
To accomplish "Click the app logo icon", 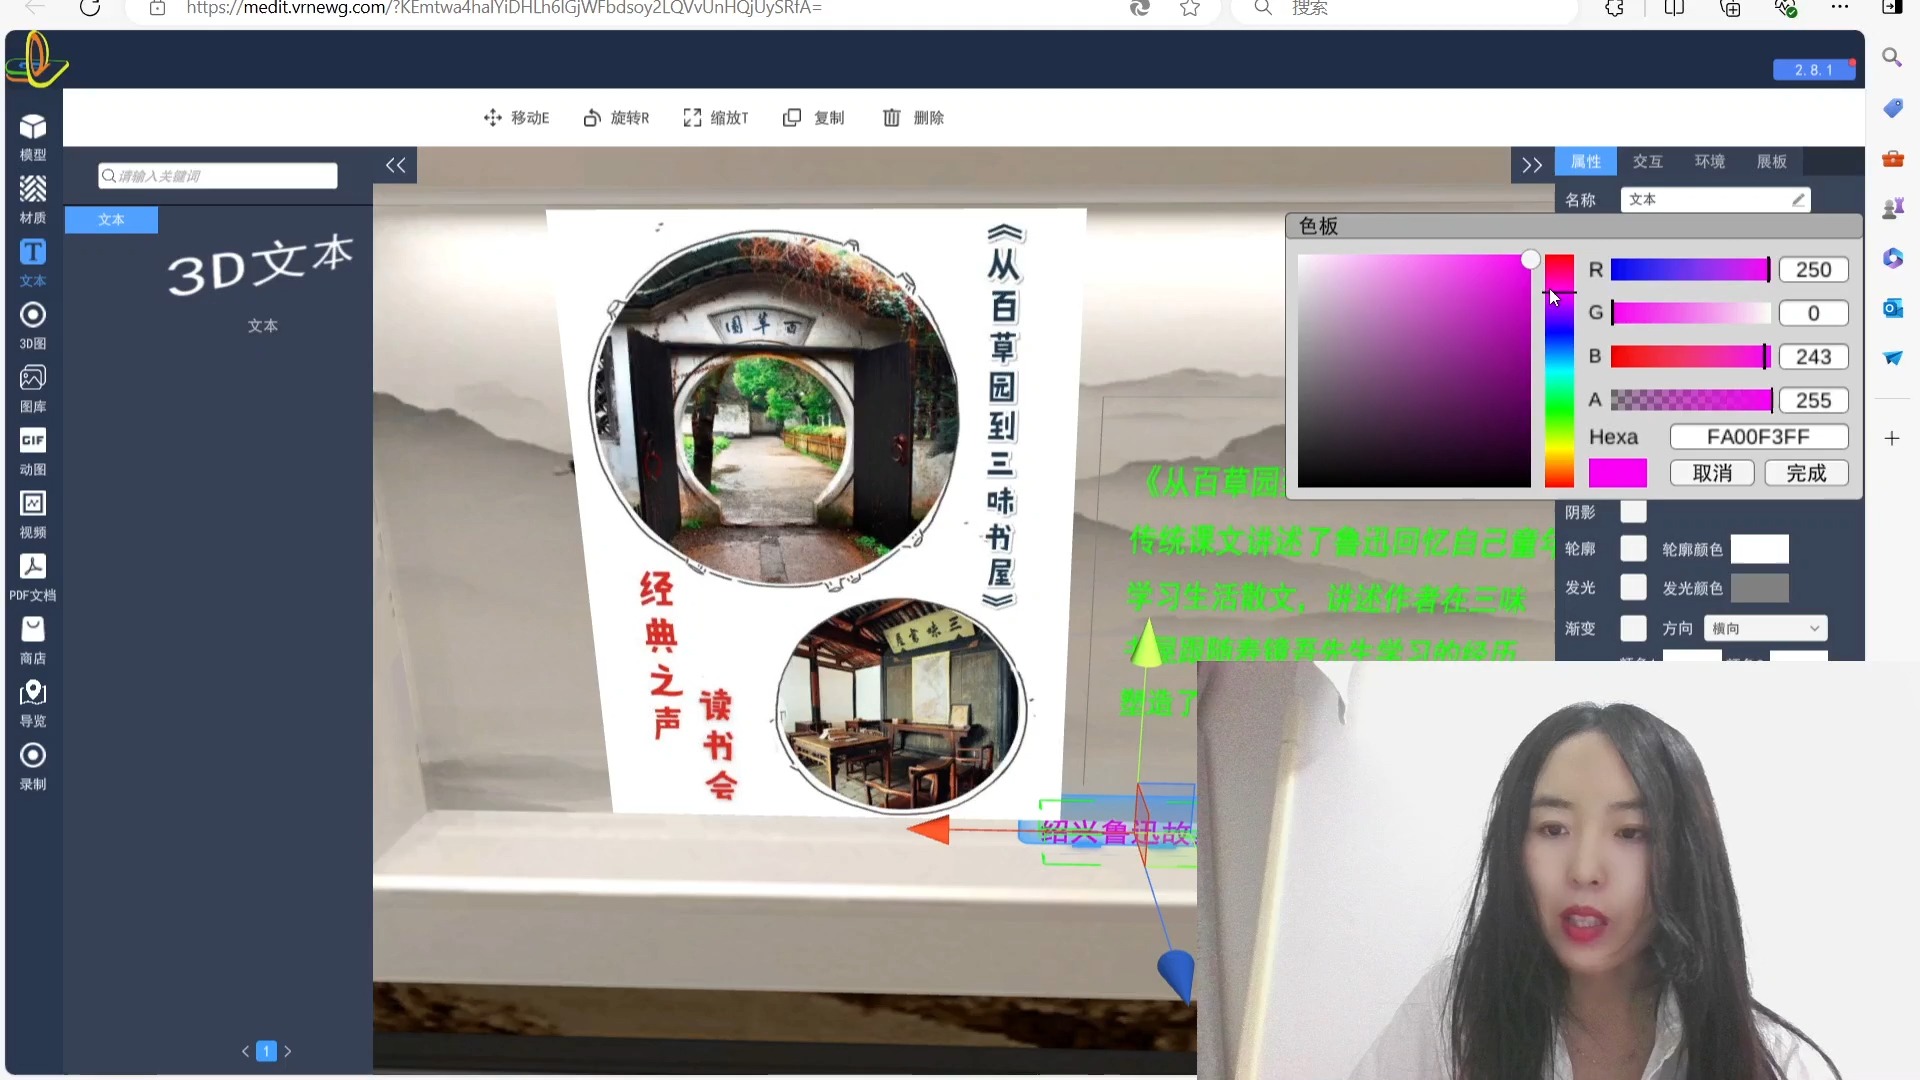I will tap(36, 59).
